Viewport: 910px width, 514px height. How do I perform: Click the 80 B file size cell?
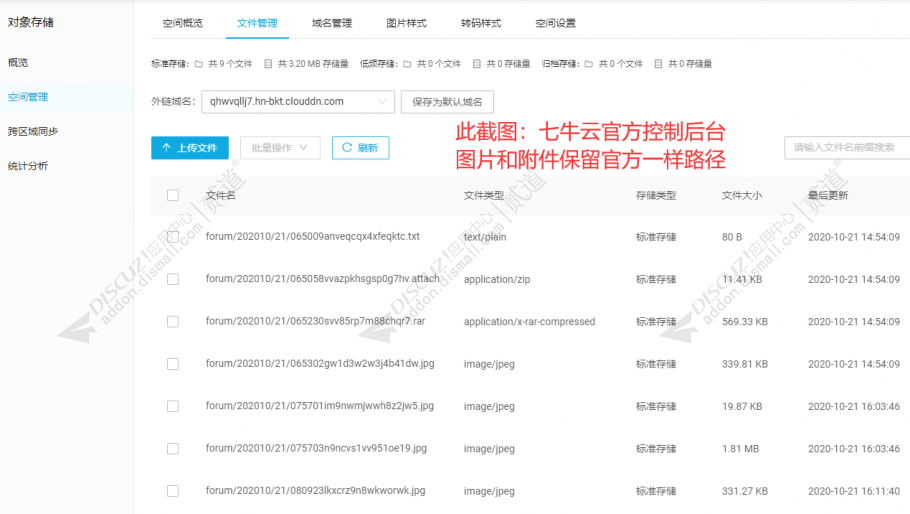732,237
